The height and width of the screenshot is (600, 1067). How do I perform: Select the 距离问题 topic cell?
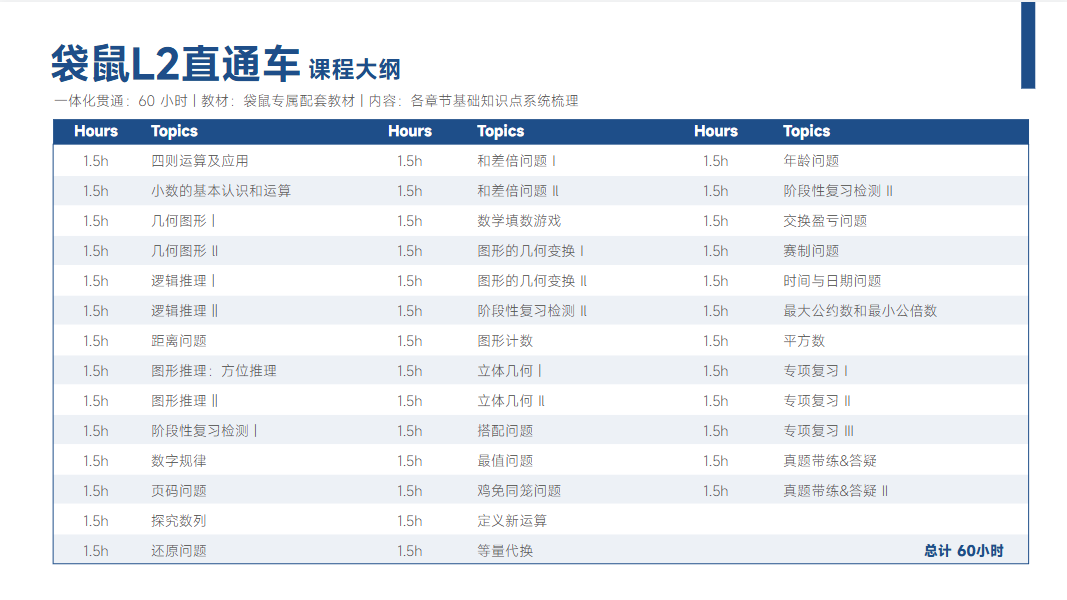coord(178,341)
